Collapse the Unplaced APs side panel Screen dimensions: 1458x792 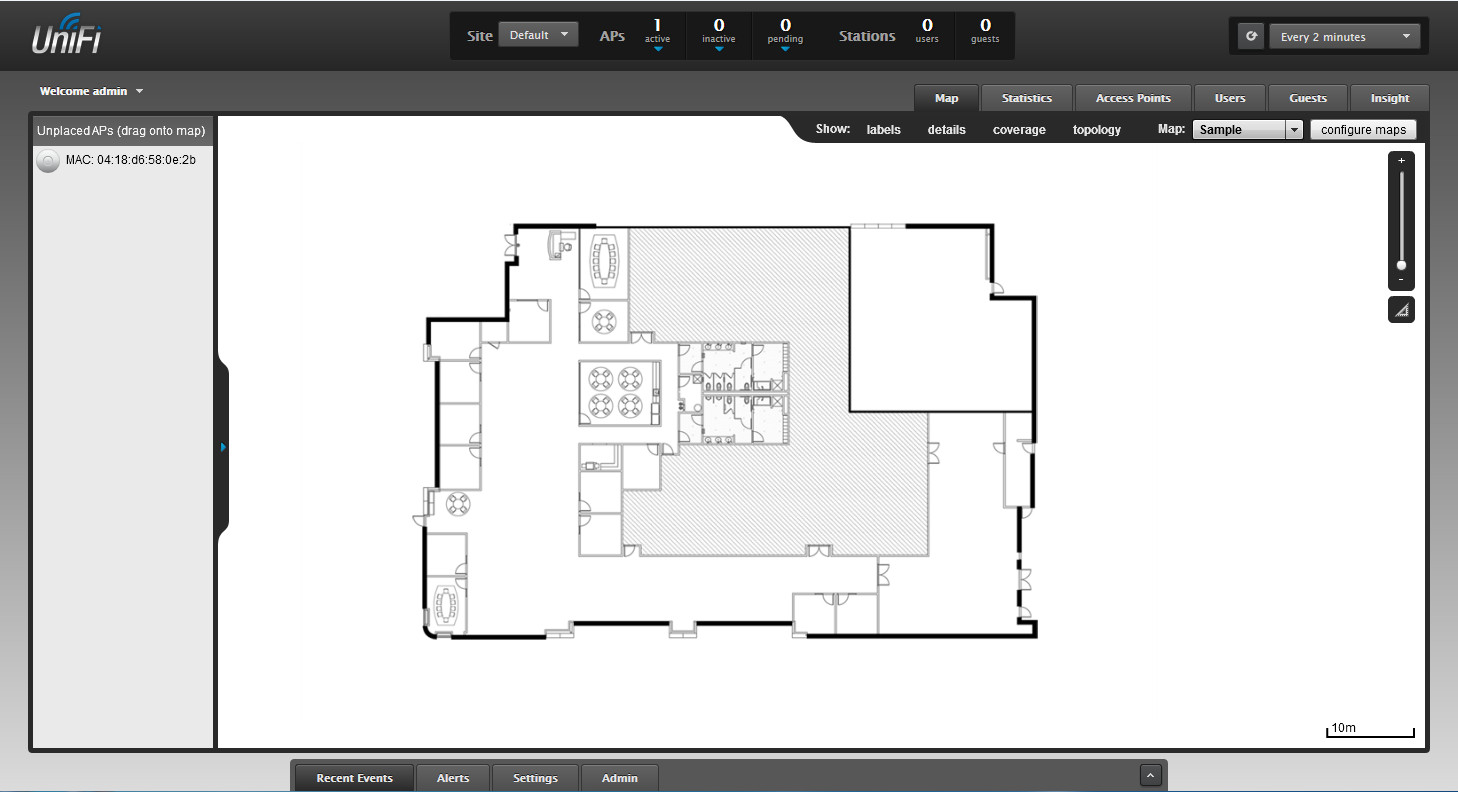pos(223,447)
